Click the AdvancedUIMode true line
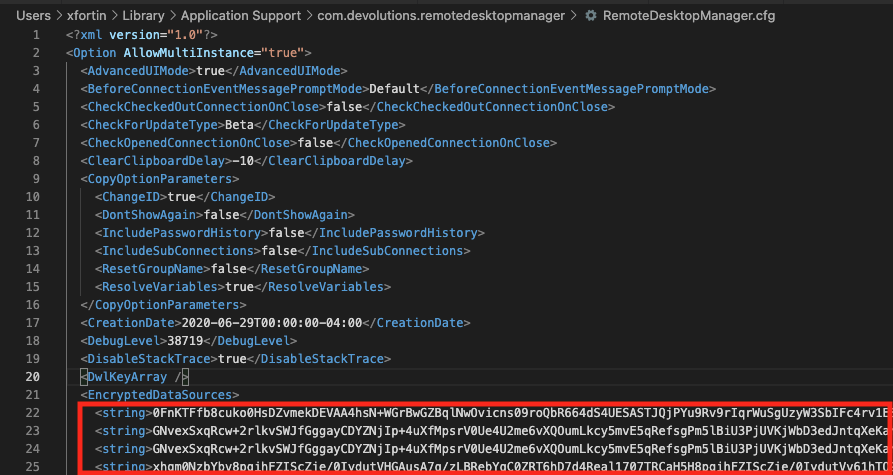This screenshot has width=893, height=475. point(214,71)
